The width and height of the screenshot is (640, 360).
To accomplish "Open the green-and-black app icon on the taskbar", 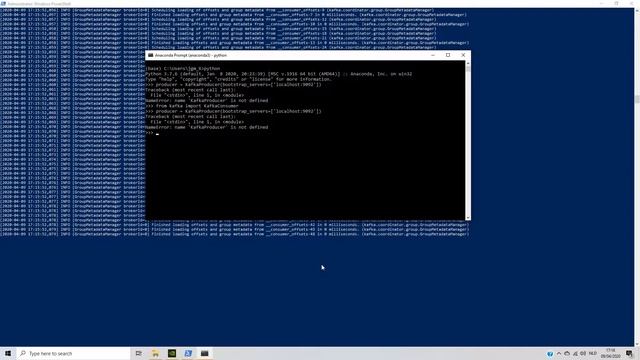I will [172, 353].
